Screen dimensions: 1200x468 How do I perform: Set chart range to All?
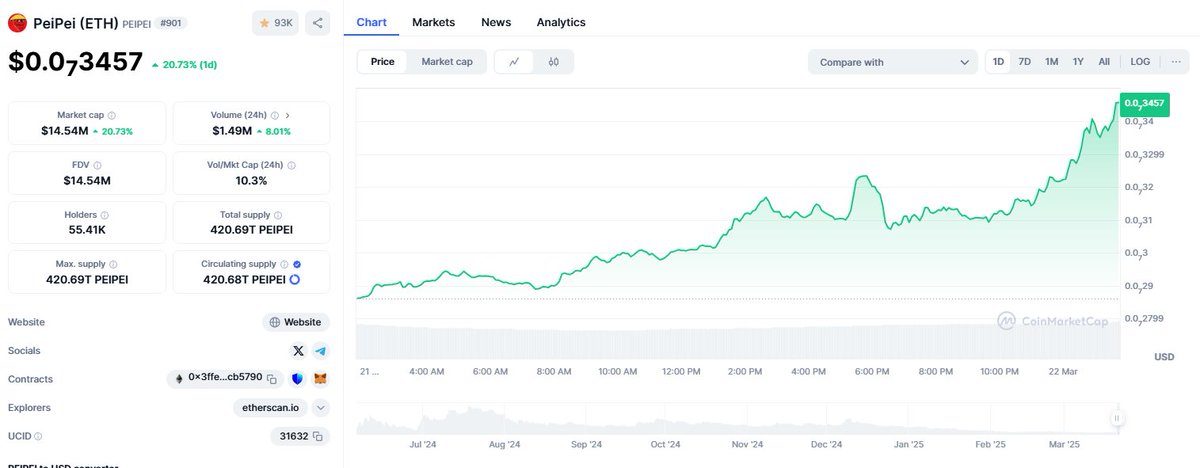[1104, 62]
